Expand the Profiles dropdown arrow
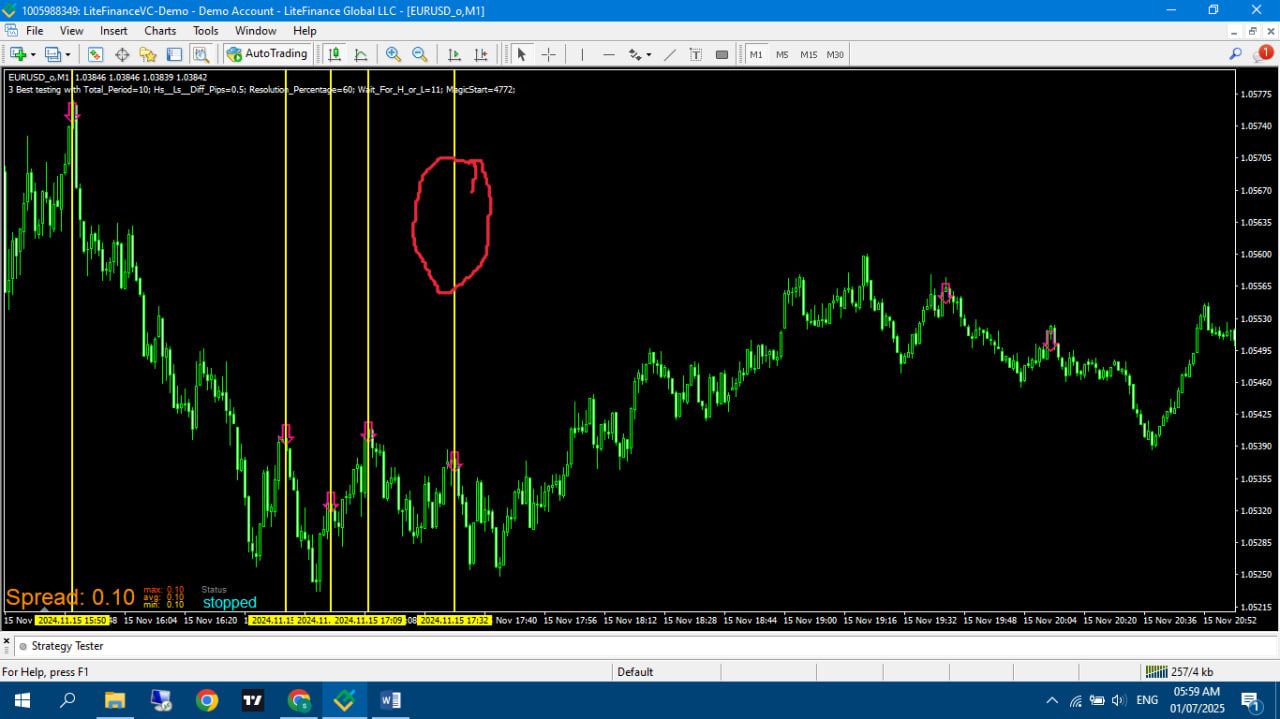This screenshot has height=719, width=1280. [x=68, y=55]
